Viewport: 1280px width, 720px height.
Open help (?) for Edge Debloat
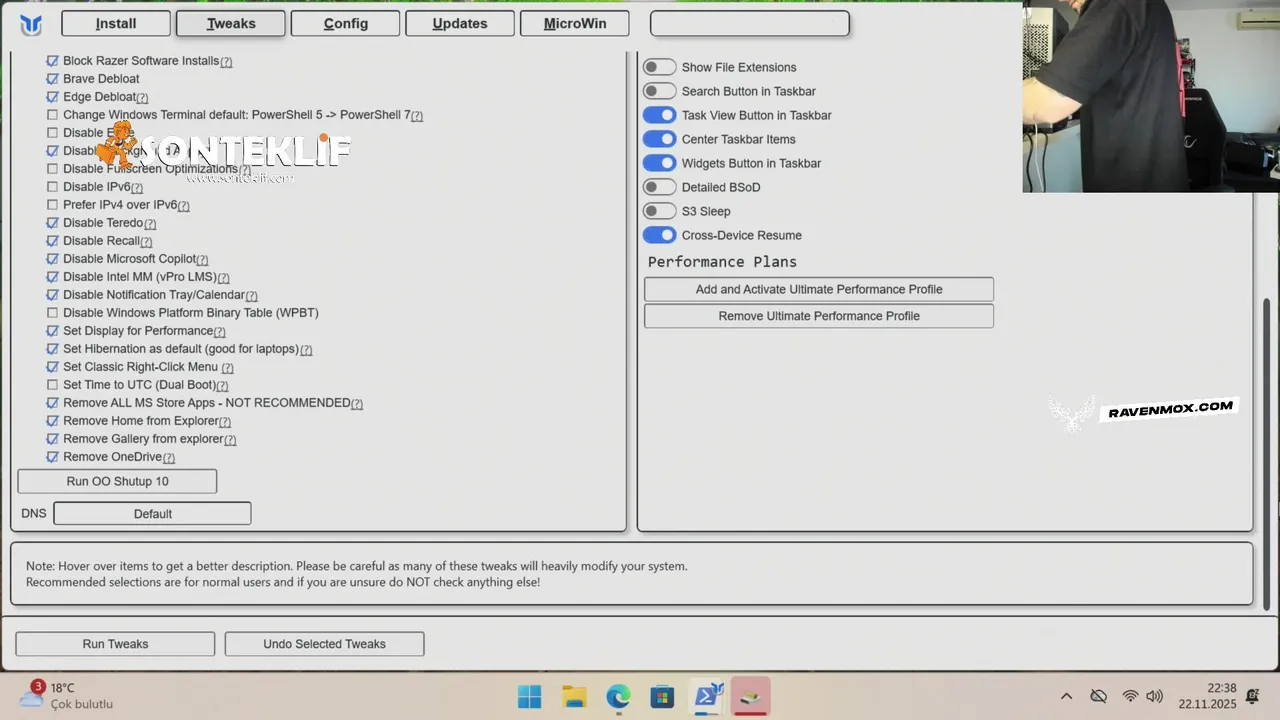coord(142,98)
